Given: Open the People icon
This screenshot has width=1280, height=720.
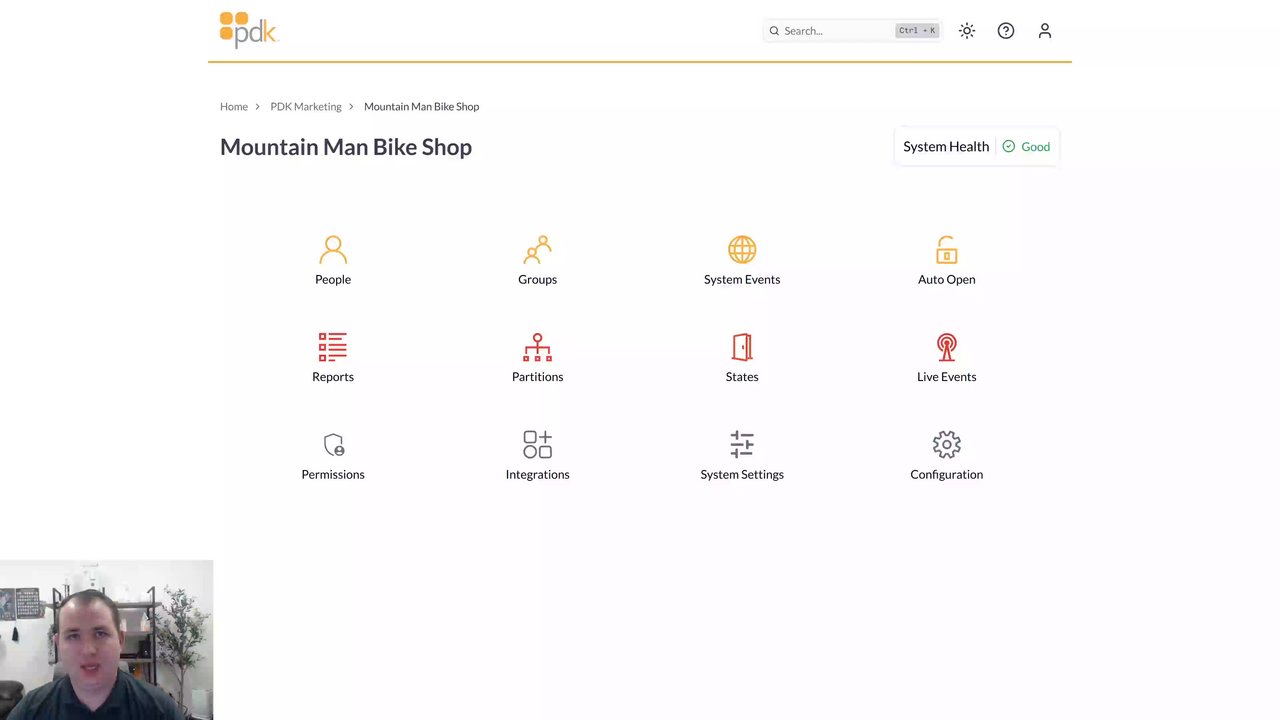Looking at the screenshot, I should pyautogui.click(x=333, y=249).
